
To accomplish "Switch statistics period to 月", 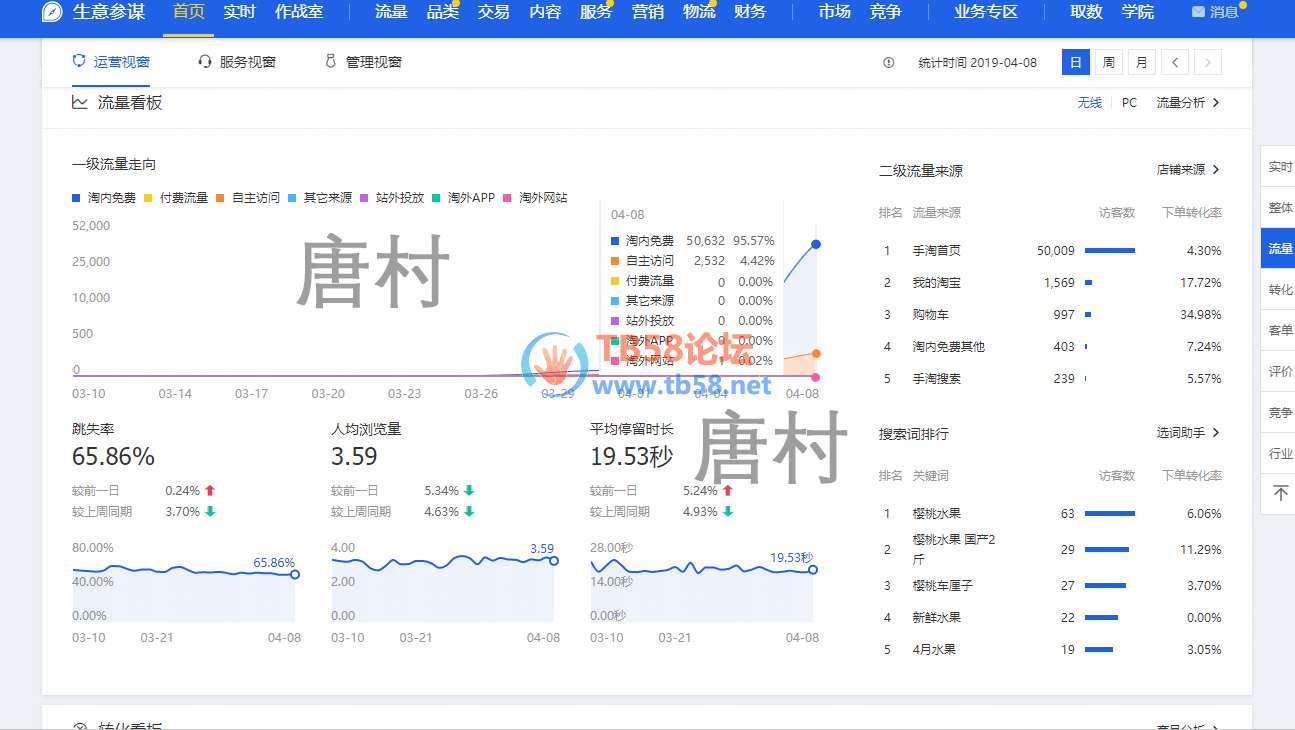I will pyautogui.click(x=1141, y=62).
